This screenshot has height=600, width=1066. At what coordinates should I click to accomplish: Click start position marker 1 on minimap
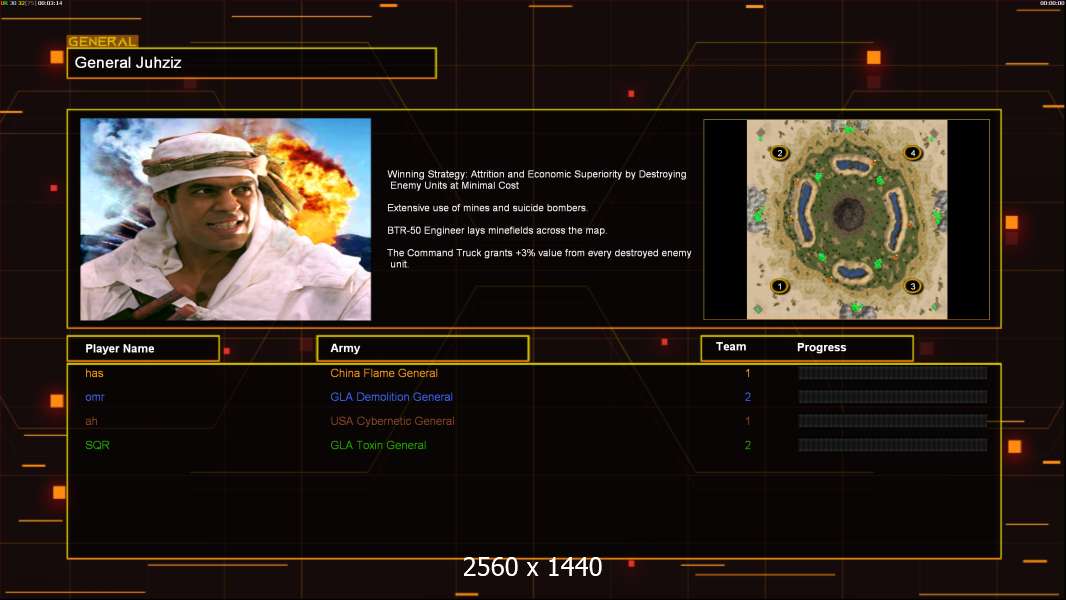point(780,286)
